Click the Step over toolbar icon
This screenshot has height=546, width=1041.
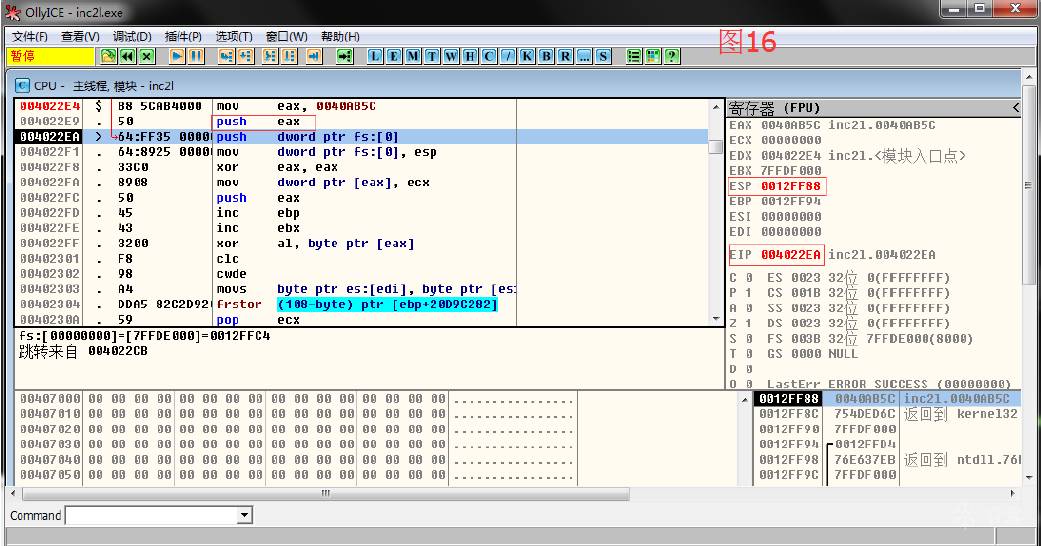click(246, 56)
